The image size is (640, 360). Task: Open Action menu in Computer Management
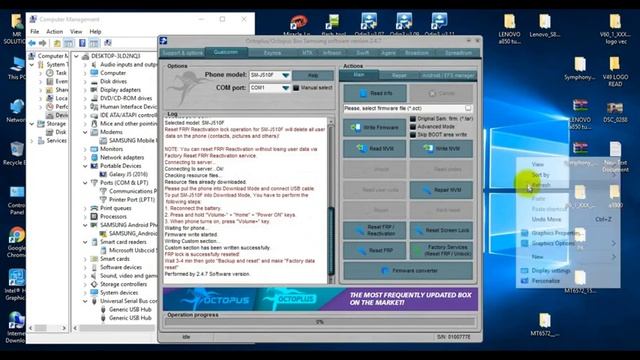pos(54,31)
